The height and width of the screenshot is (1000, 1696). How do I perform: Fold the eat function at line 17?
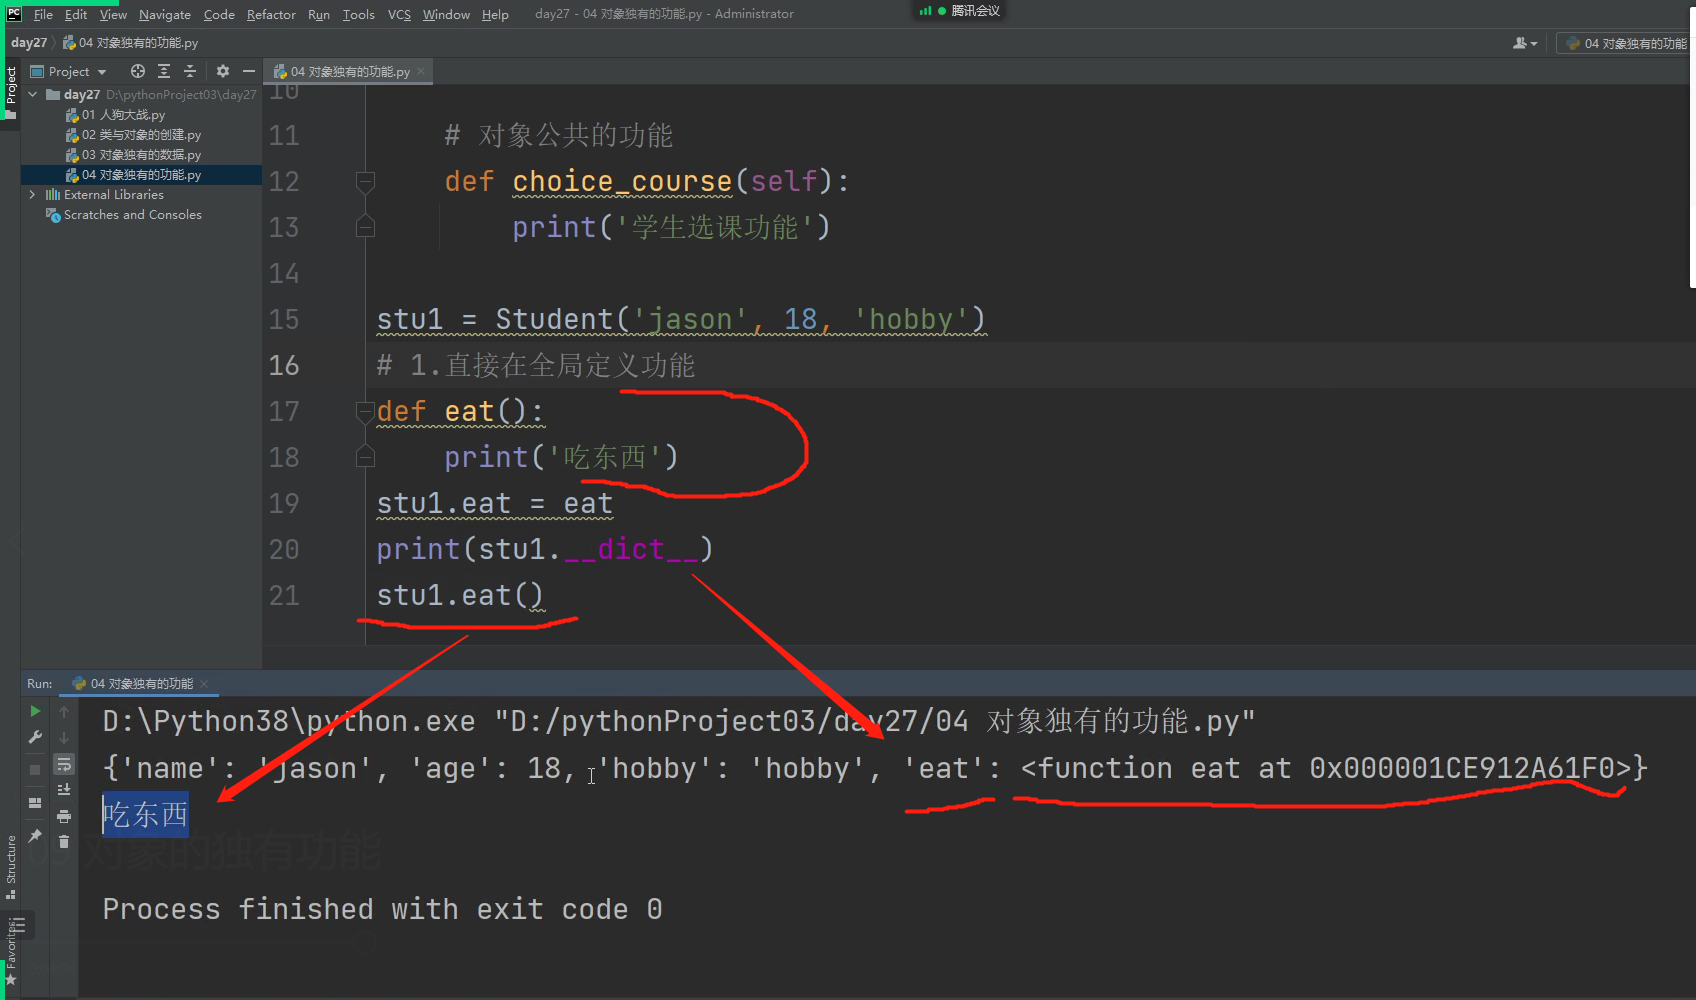tap(366, 411)
